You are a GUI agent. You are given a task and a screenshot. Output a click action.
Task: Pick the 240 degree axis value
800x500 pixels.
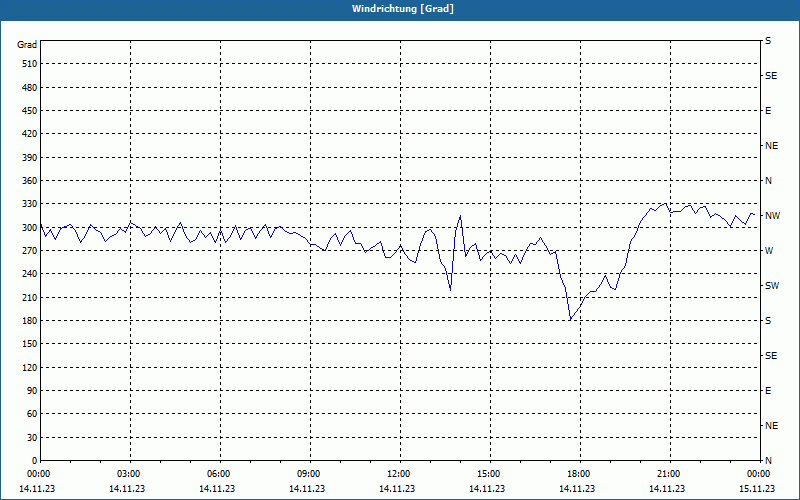[30, 274]
